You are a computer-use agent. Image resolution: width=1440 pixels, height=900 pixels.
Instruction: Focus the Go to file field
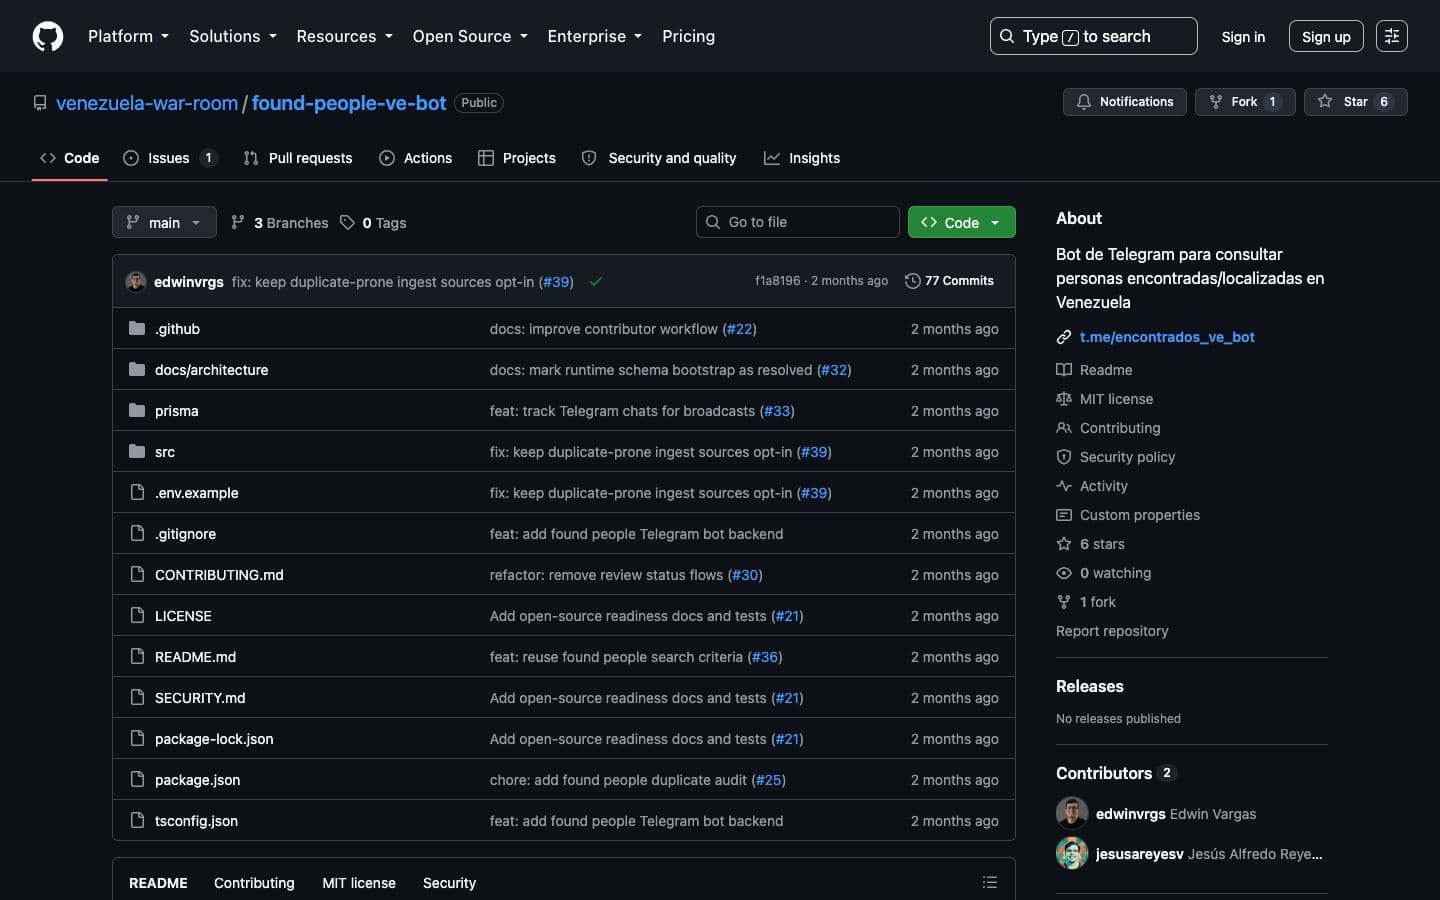(797, 222)
